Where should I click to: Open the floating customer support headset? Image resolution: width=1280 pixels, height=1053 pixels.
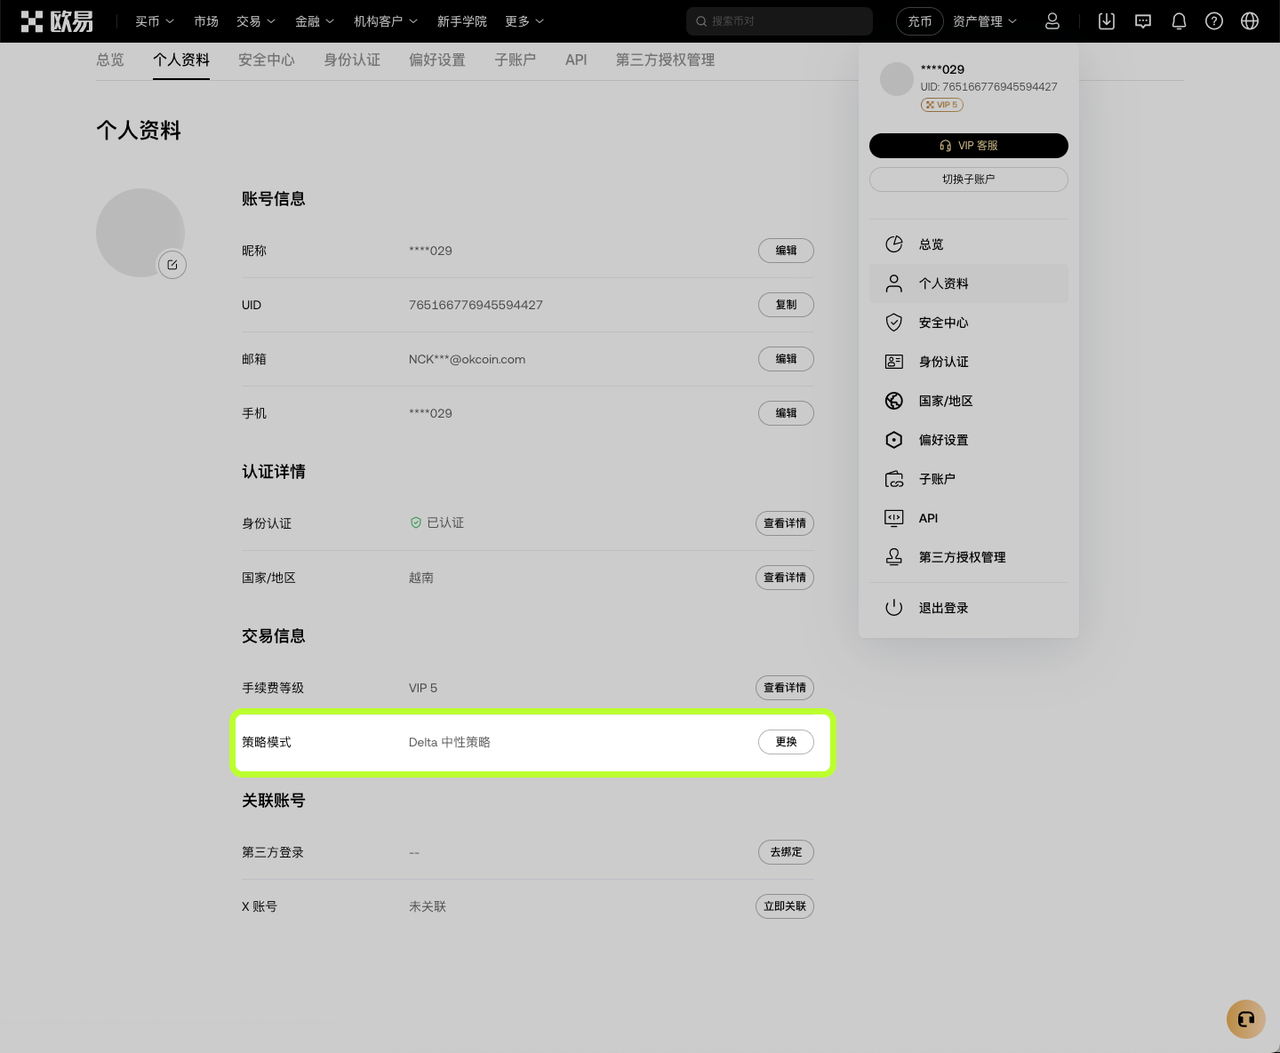click(x=1245, y=1019)
